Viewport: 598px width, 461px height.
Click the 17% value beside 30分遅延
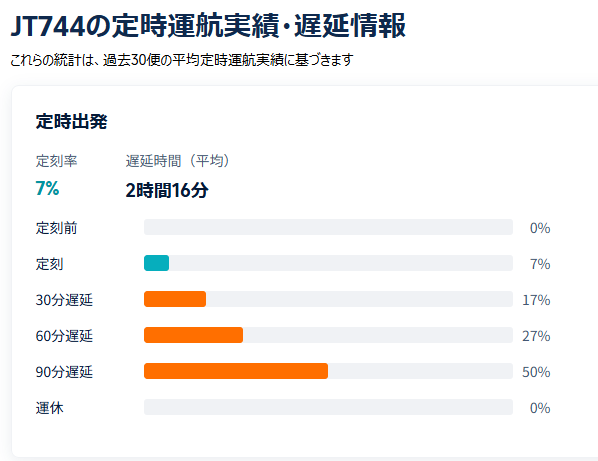pyautogui.click(x=536, y=300)
